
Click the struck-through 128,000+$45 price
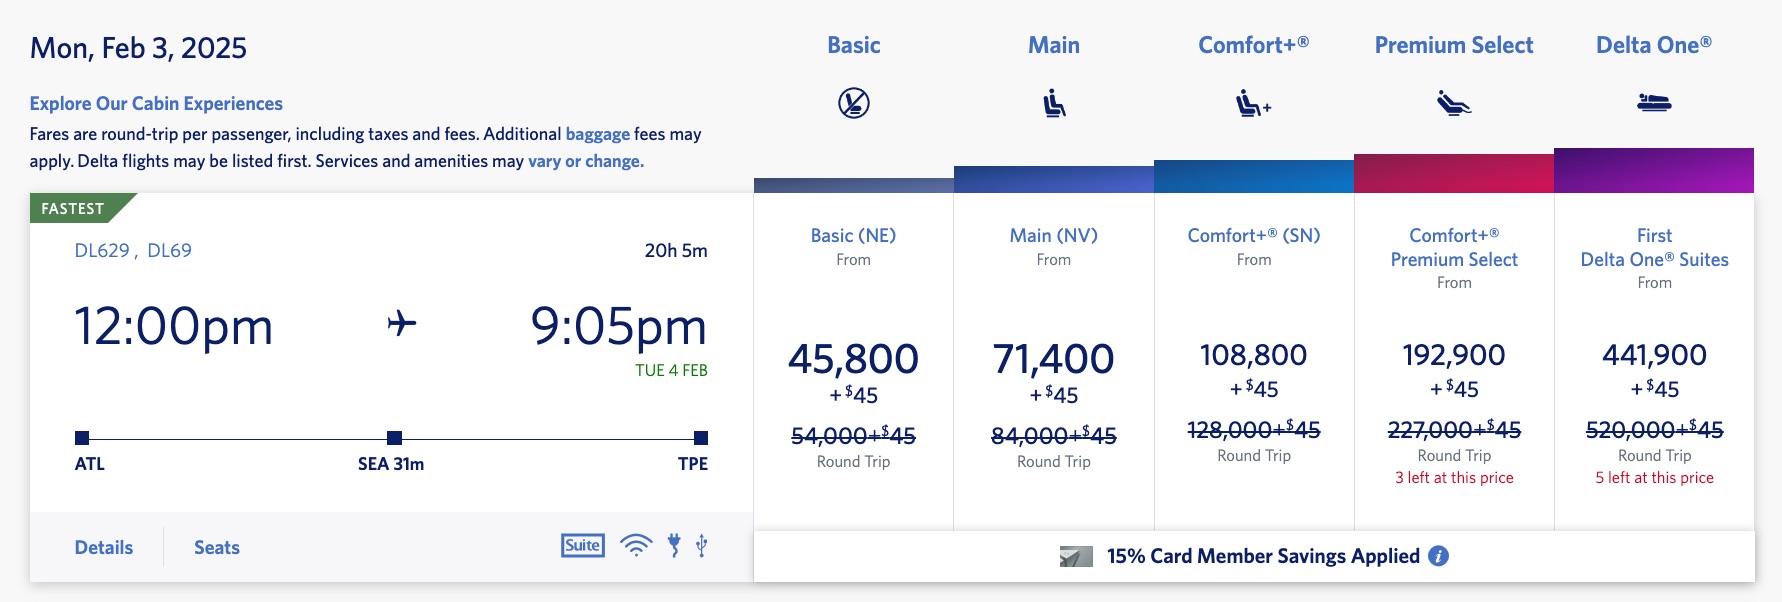1254,429
